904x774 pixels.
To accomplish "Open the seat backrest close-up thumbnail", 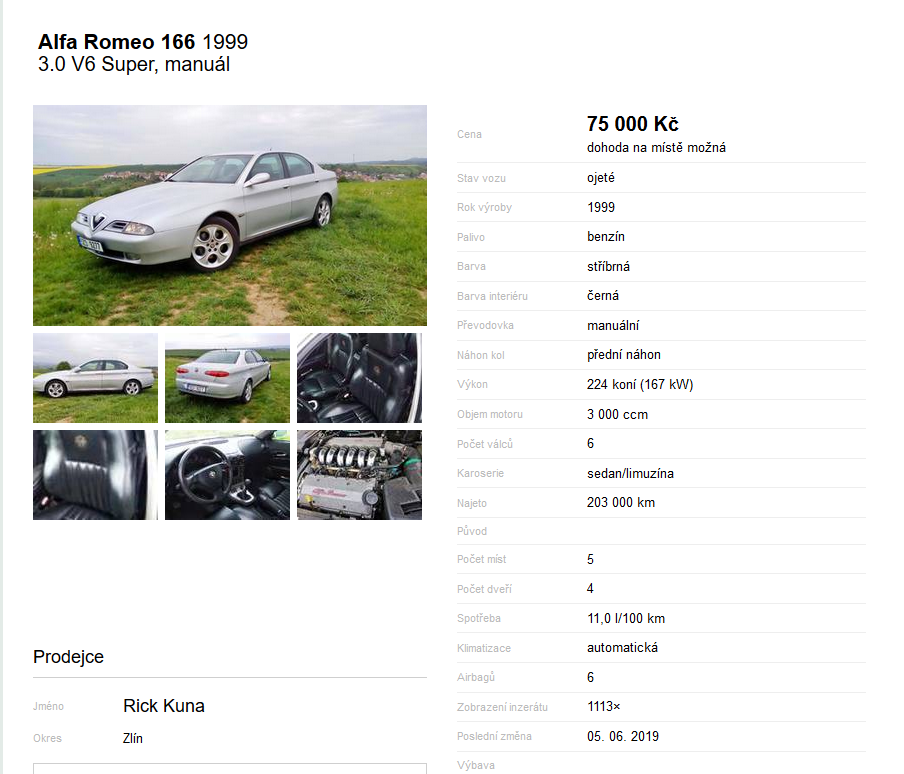I will [x=95, y=474].
